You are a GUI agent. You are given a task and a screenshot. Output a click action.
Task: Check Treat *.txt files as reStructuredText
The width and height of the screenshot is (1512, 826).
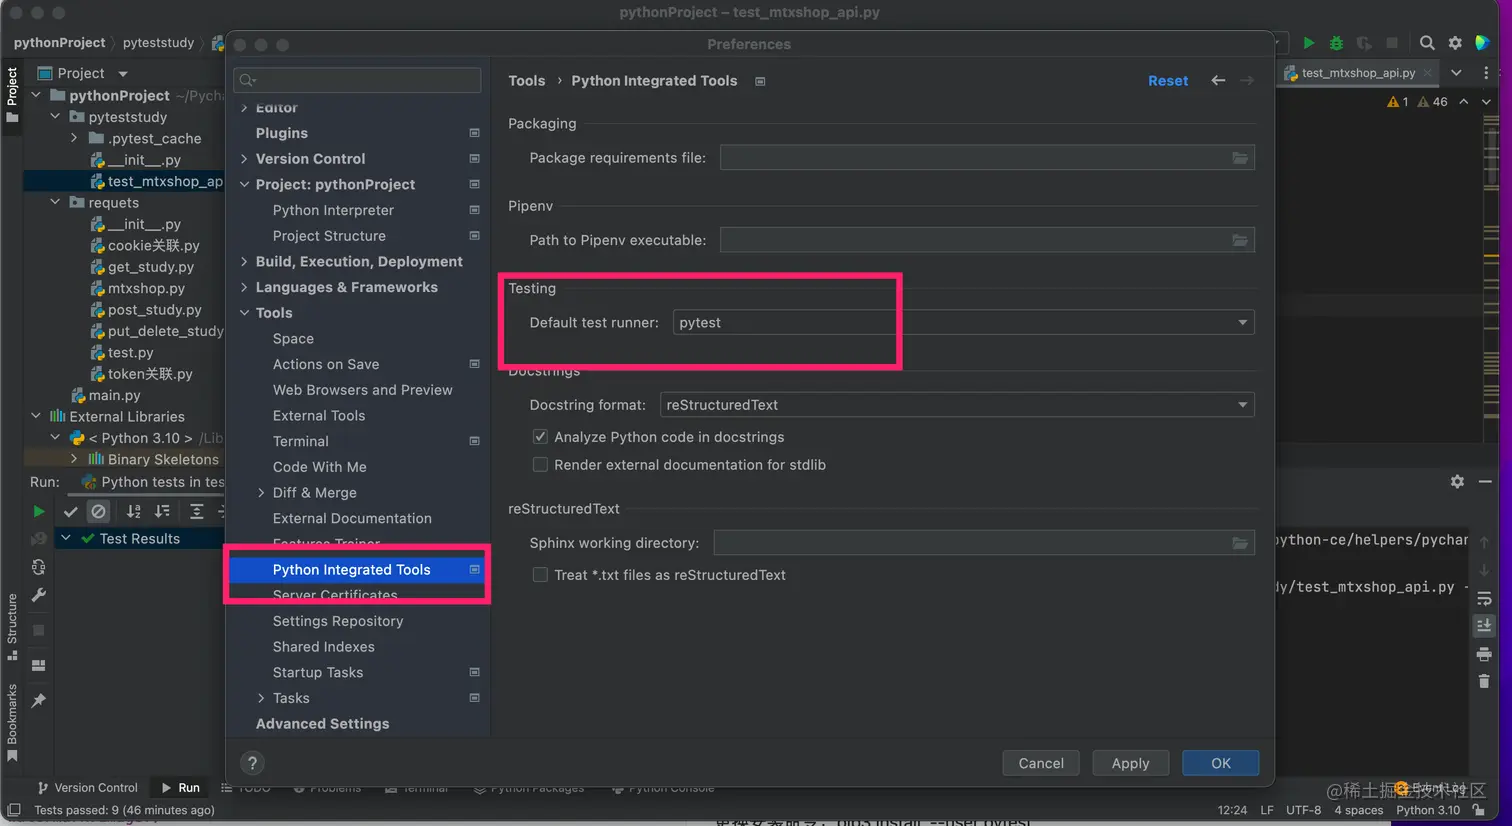[x=540, y=575]
